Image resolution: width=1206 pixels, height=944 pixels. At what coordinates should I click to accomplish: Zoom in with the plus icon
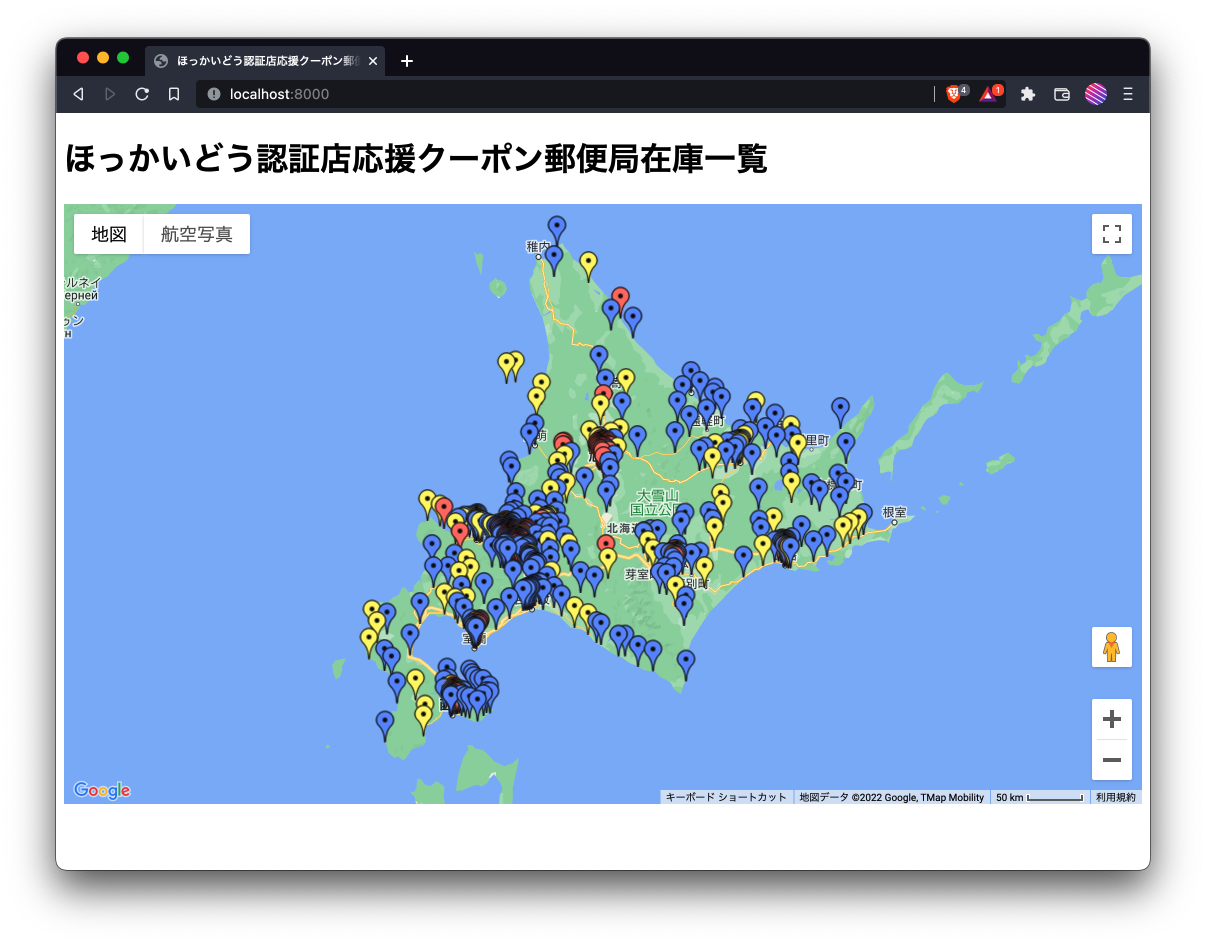pyautogui.click(x=1111, y=718)
